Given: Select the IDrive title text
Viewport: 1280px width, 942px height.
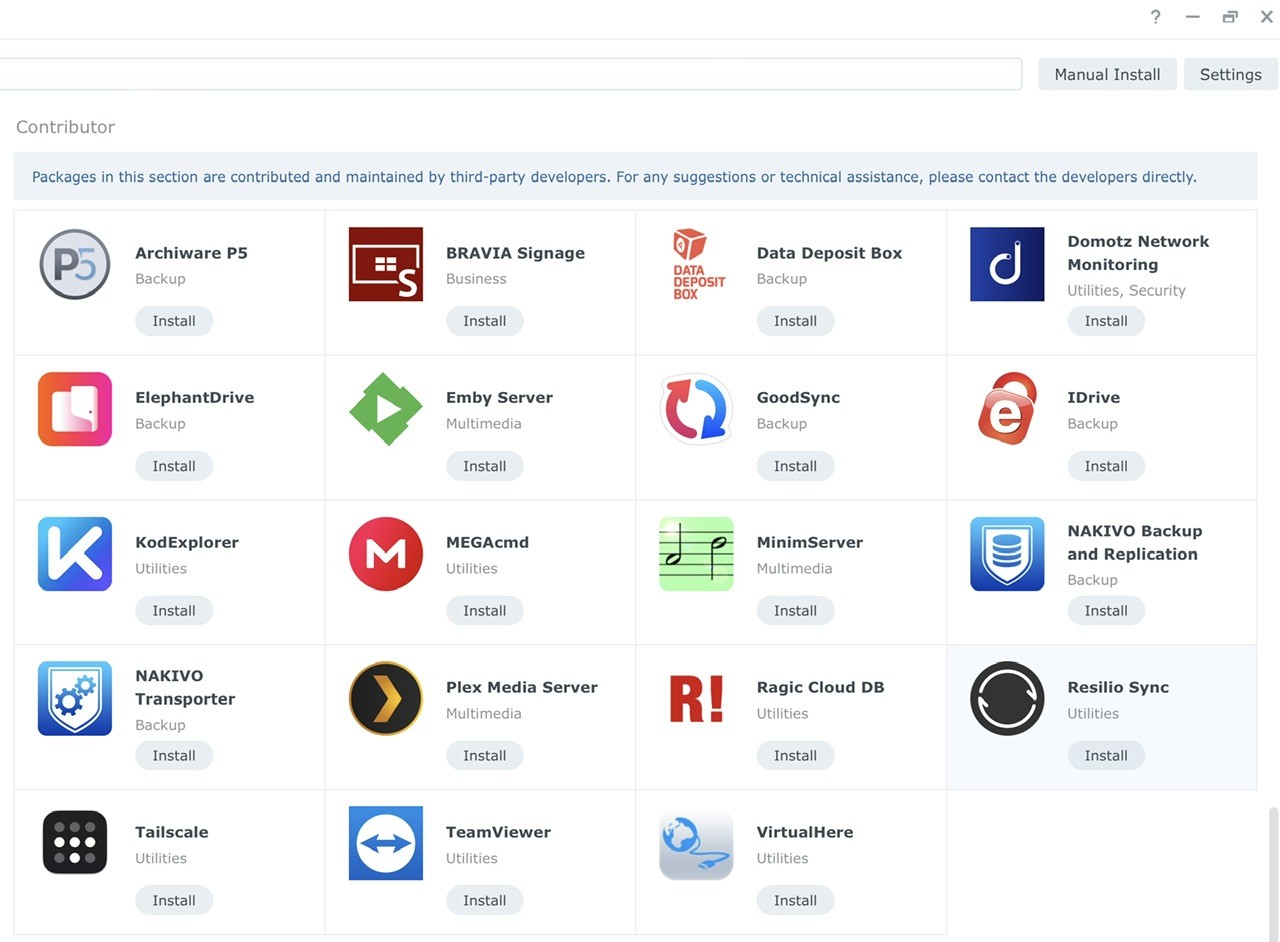Looking at the screenshot, I should click(x=1093, y=397).
